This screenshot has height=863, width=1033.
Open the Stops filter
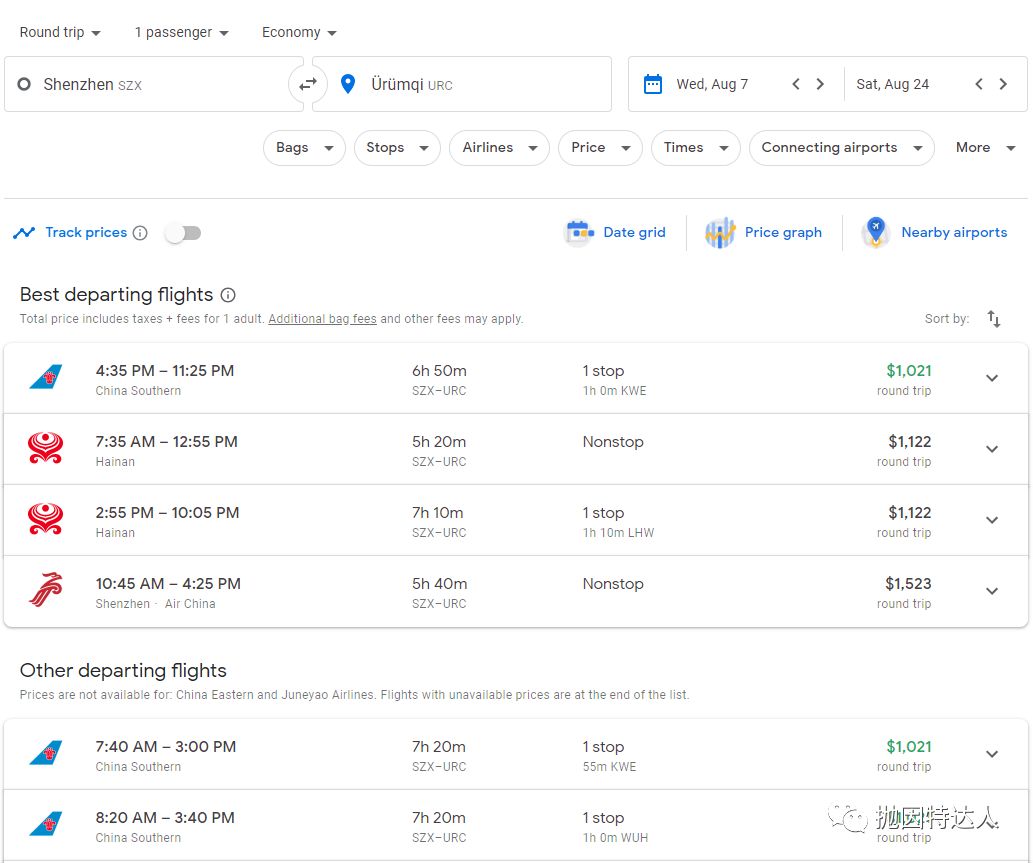point(396,148)
